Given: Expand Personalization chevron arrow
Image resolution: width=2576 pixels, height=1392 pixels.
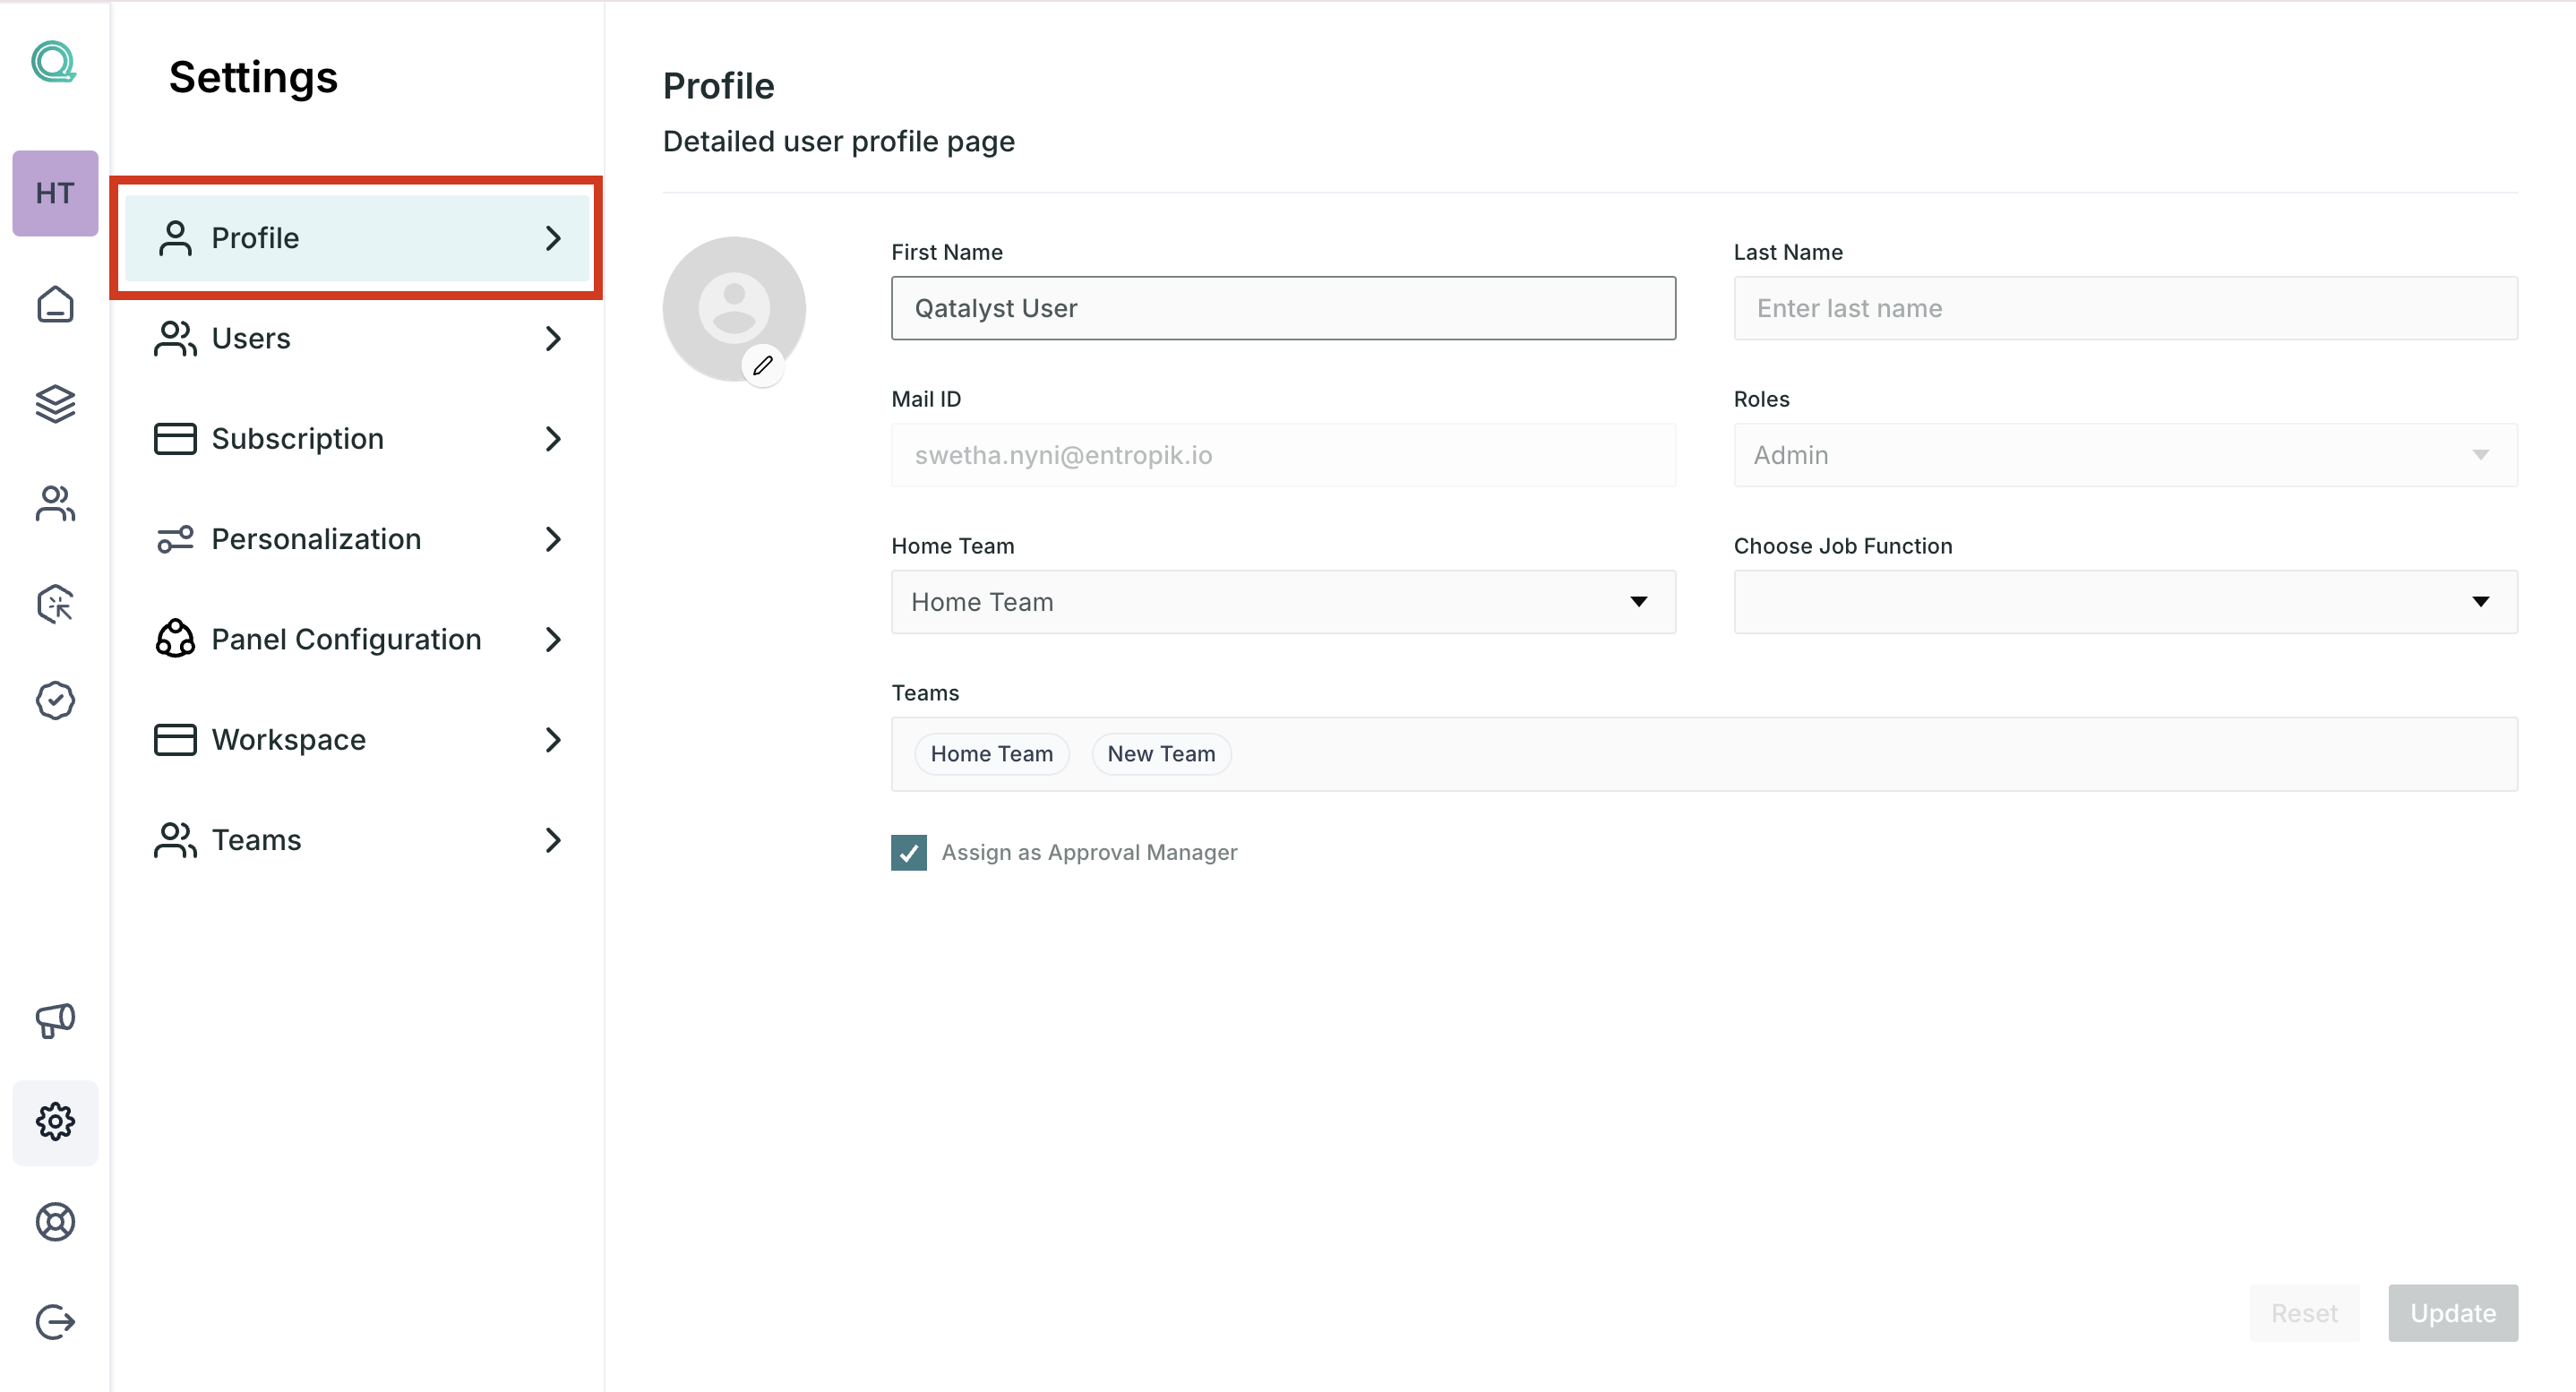Looking at the screenshot, I should click(x=553, y=539).
